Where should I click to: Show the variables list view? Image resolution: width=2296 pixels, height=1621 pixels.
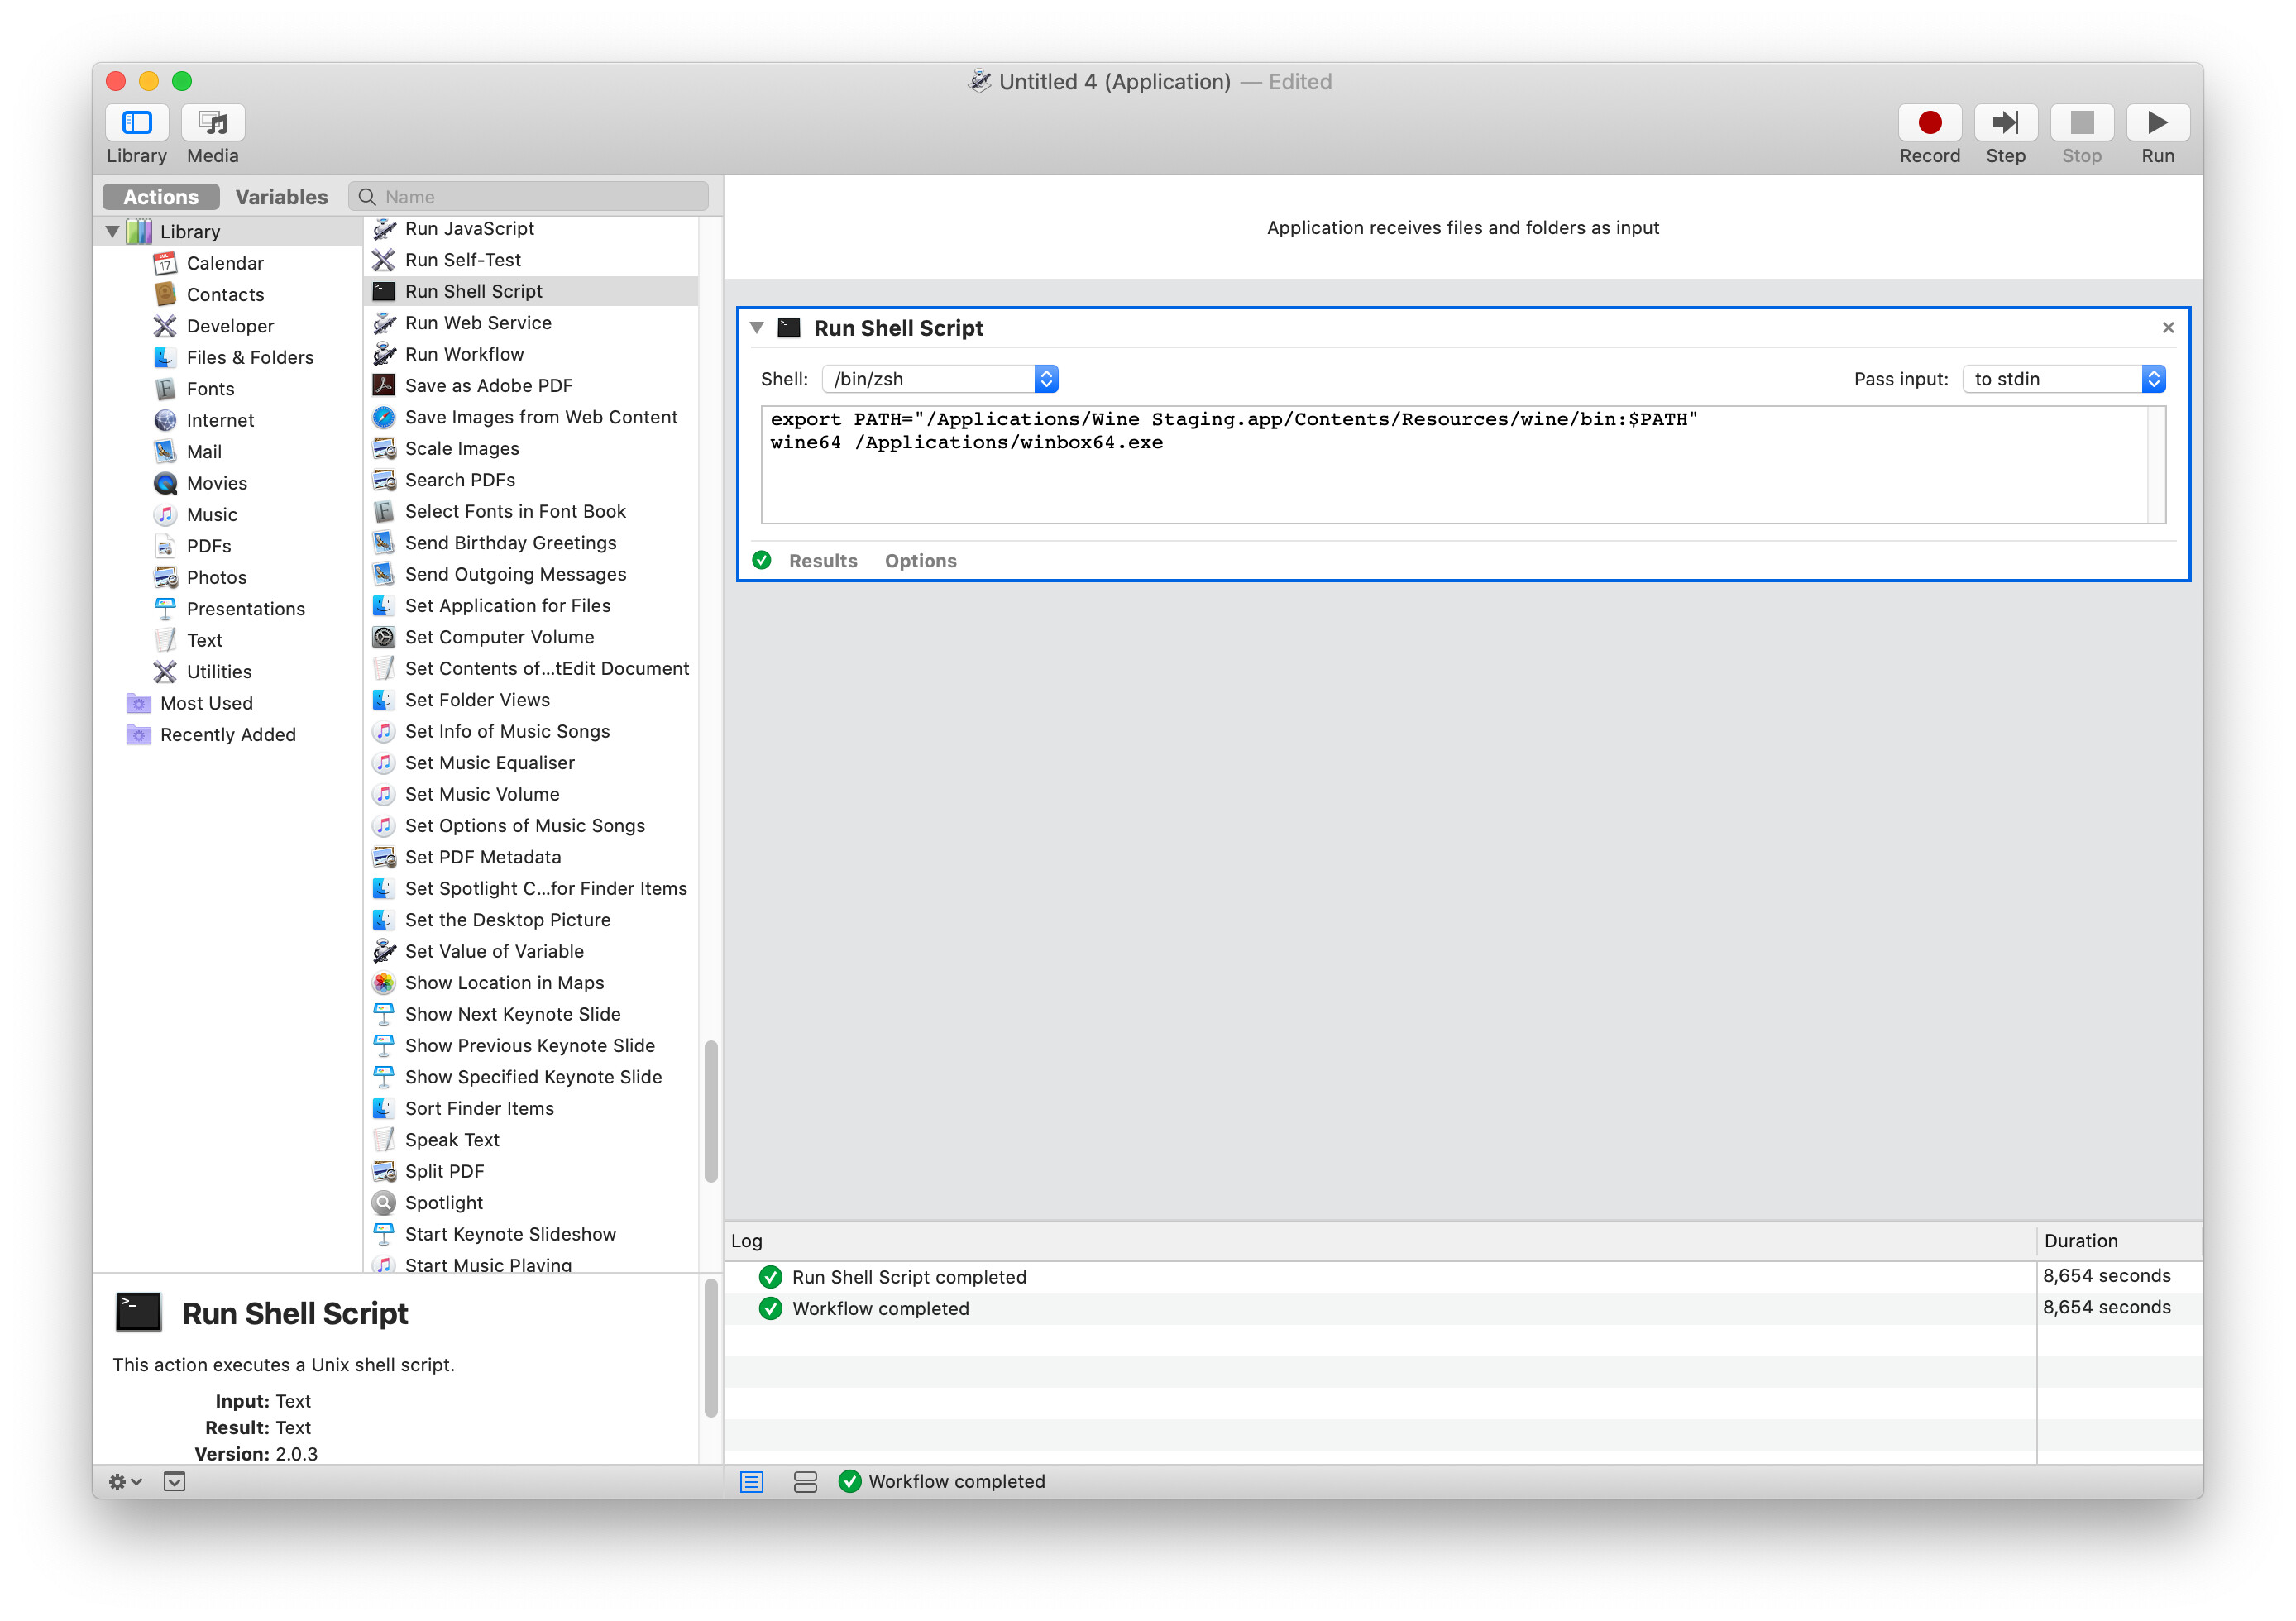pos(805,1482)
